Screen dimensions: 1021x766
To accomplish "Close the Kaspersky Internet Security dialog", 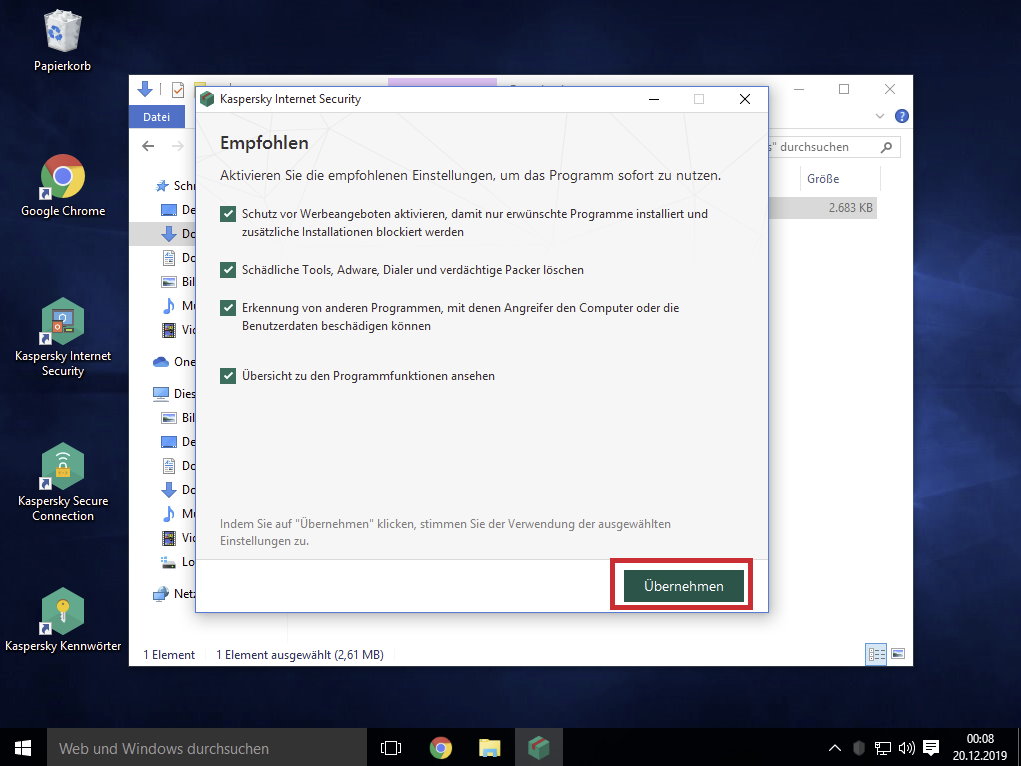I will click(745, 99).
